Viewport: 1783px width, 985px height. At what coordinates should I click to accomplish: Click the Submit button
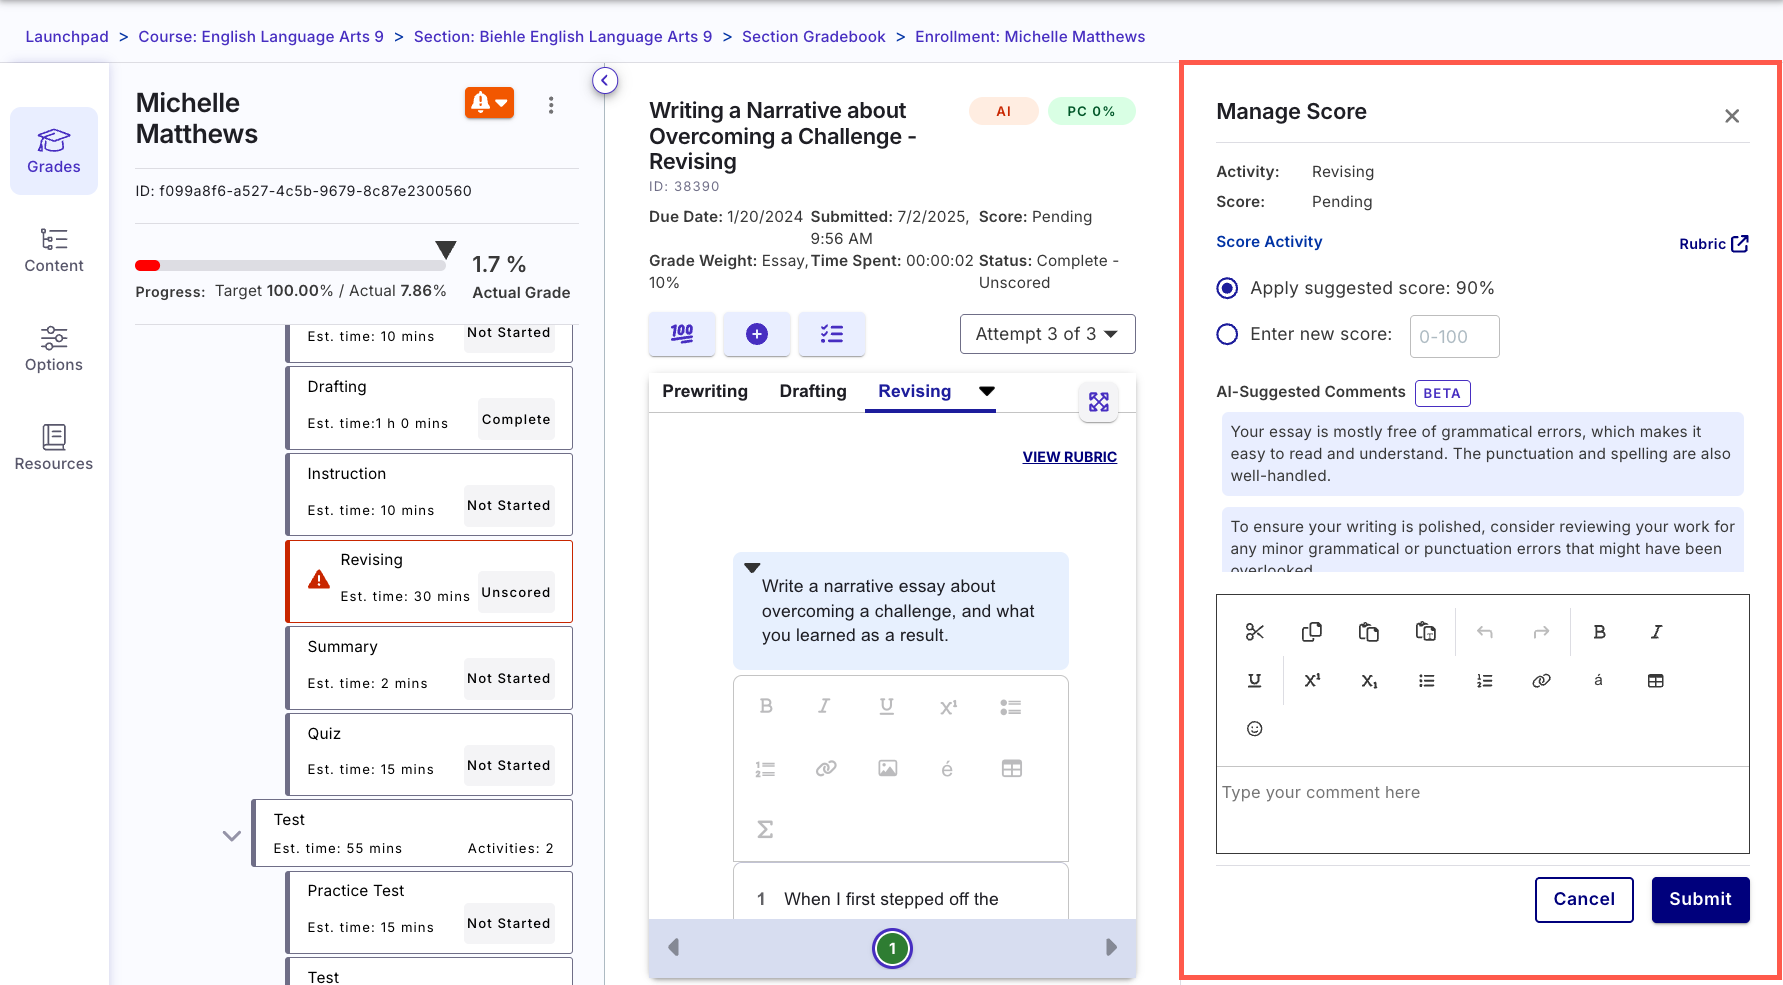click(x=1699, y=899)
